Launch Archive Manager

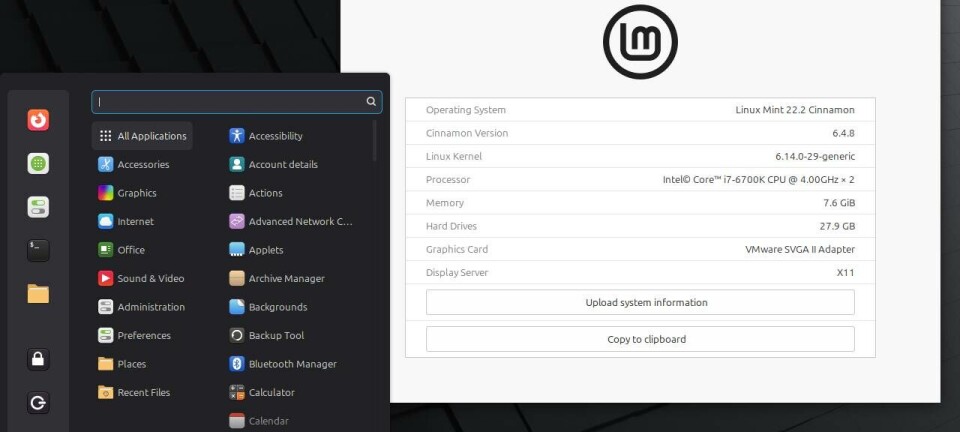277,278
